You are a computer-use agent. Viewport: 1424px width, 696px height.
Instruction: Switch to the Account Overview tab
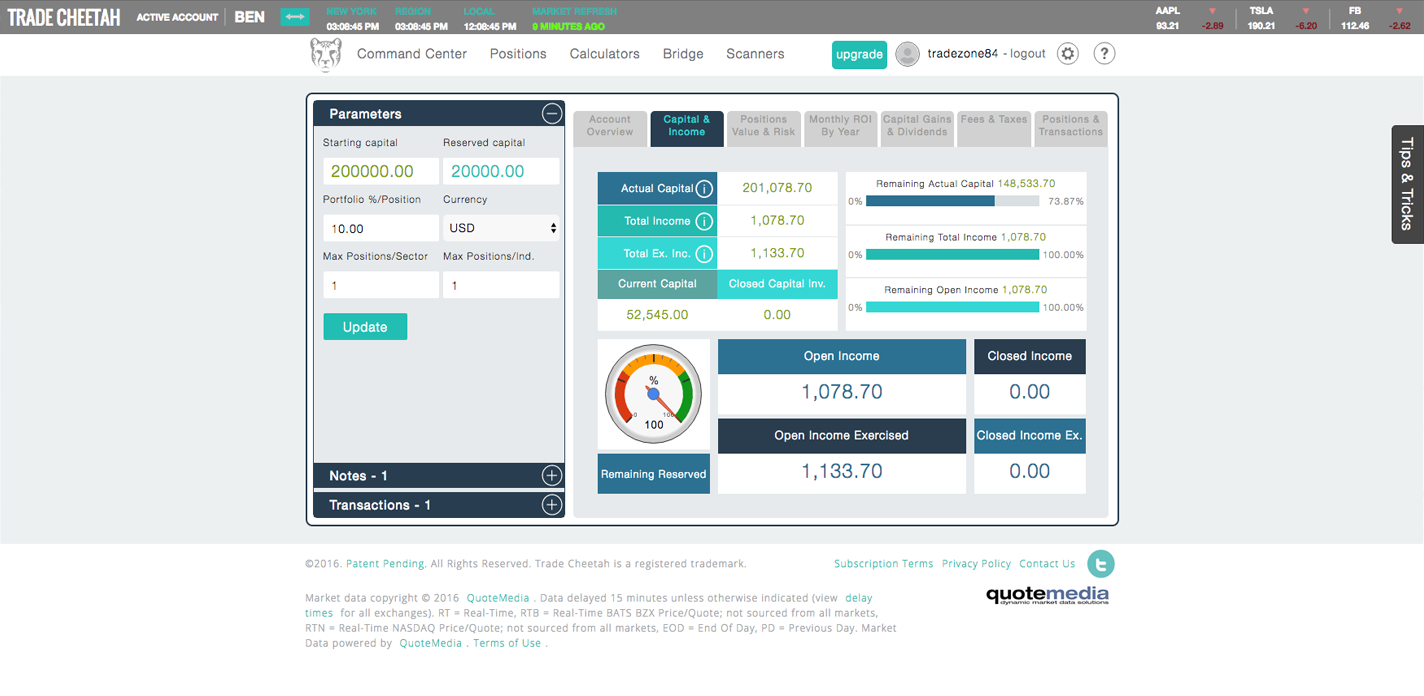[x=610, y=126]
